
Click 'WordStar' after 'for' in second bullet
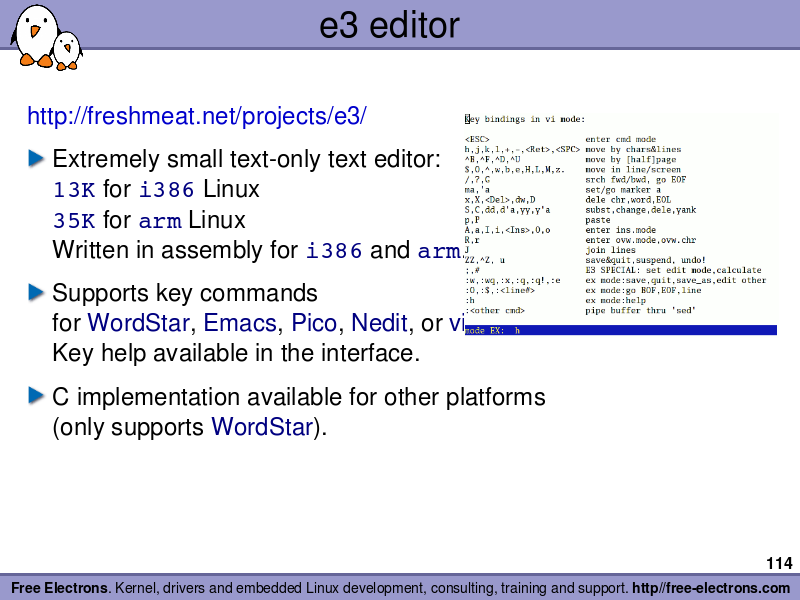(138, 323)
